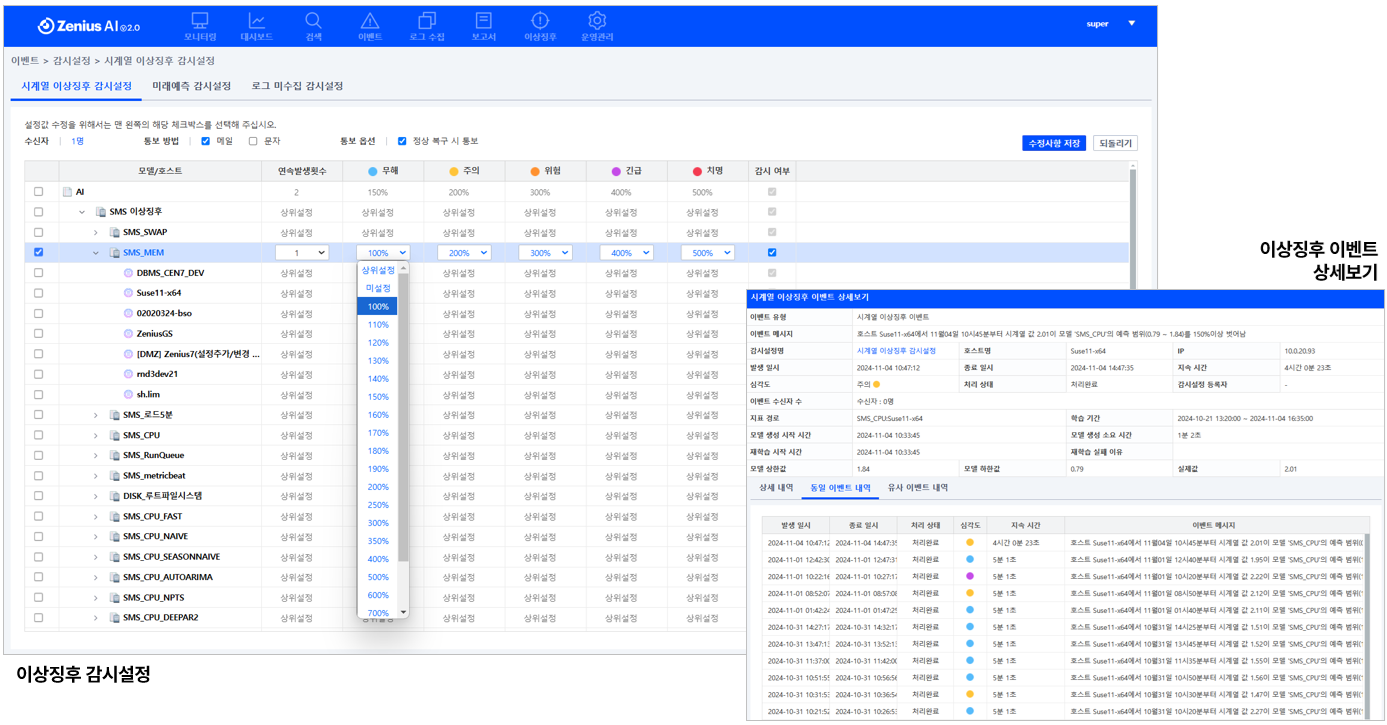Image resolution: width=1387 pixels, height=725 pixels.
Task: Open the 대시보드 chart icon
Action: point(257,20)
